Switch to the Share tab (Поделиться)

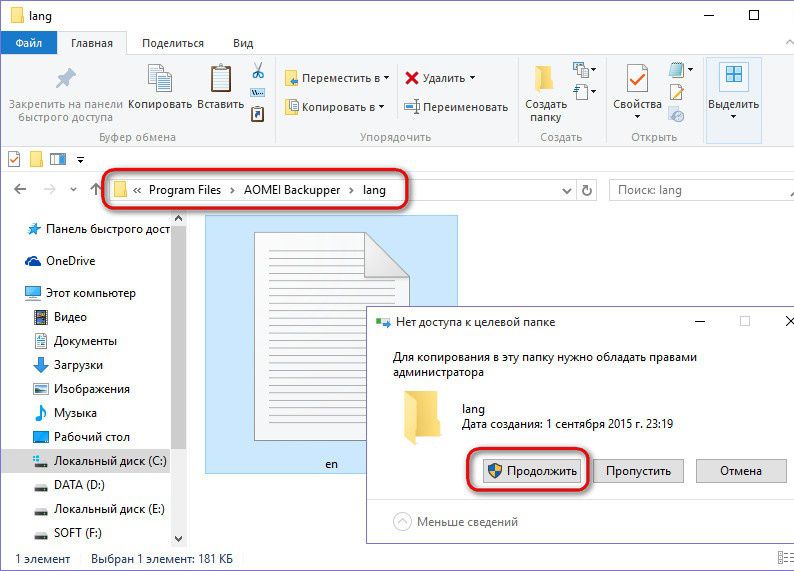point(172,43)
